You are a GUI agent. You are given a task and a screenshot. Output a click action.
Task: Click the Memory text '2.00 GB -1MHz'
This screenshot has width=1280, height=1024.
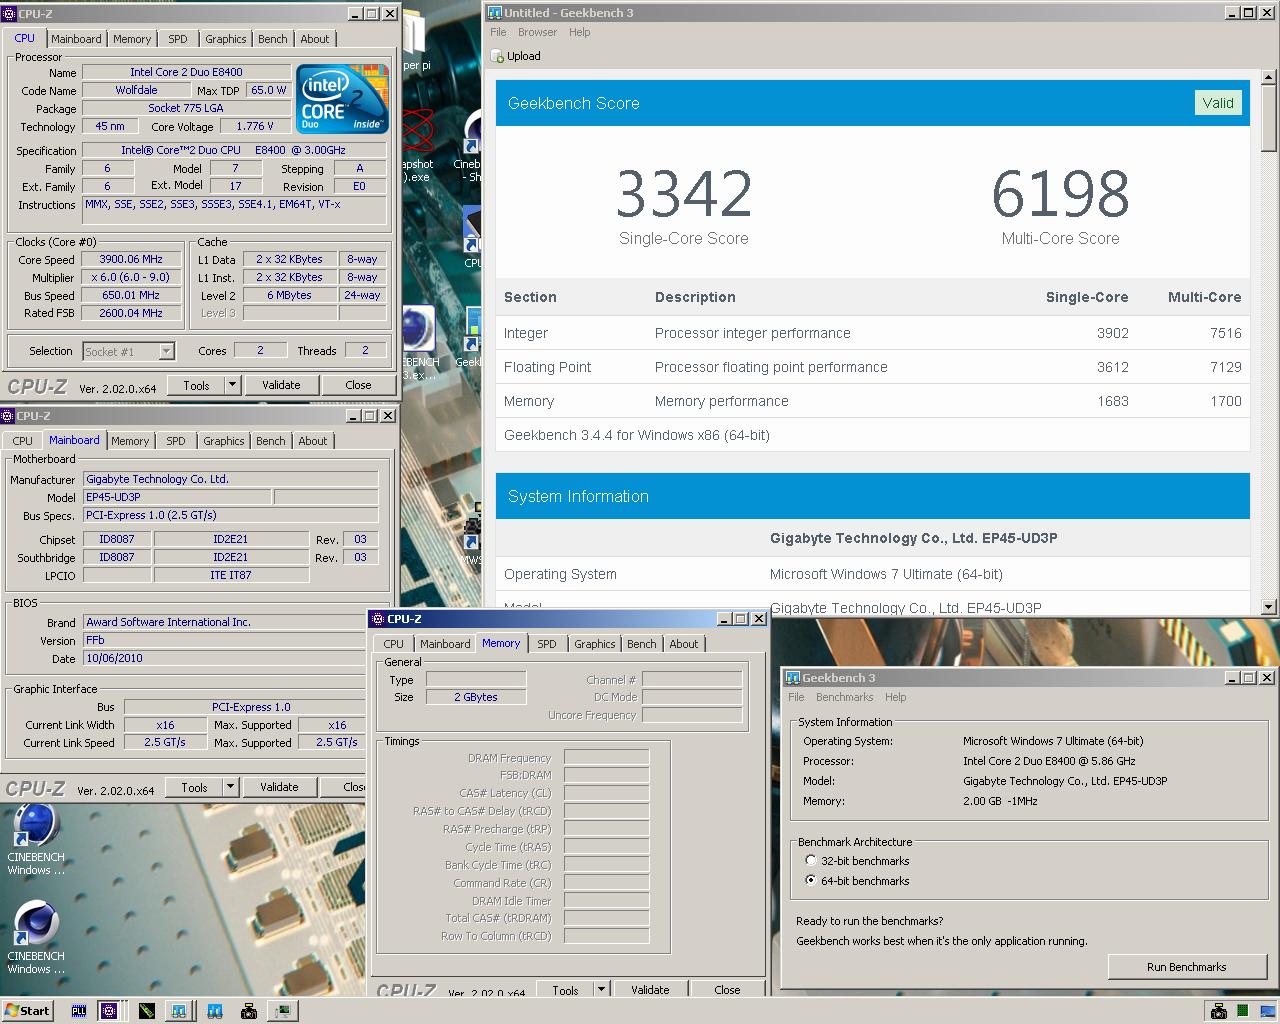coord(1000,801)
